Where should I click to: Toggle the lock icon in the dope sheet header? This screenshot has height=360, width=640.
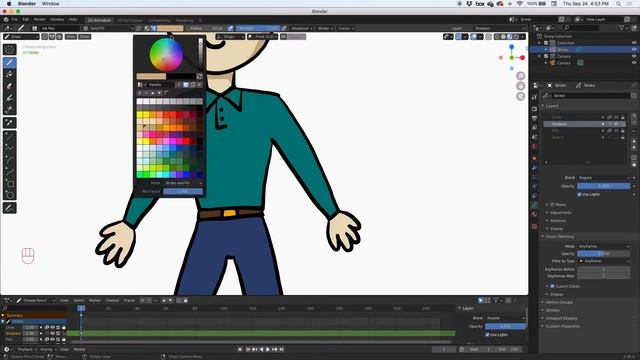185,300
